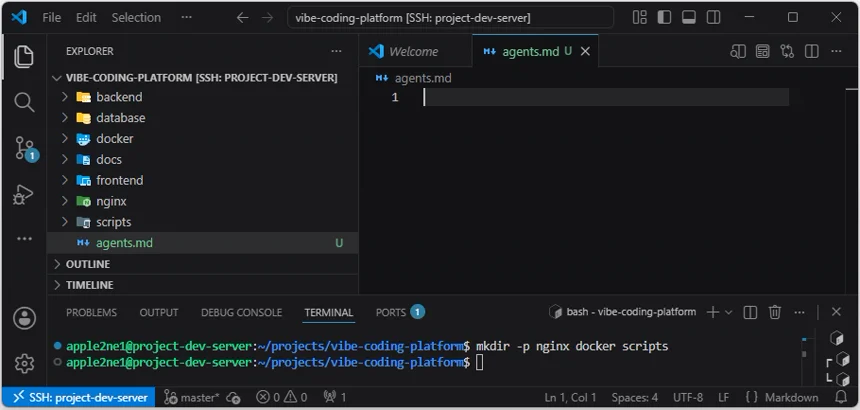Viewport: 860px width, 410px height.
Task: Click the second editor toolbar preview icon
Action: (x=762, y=52)
